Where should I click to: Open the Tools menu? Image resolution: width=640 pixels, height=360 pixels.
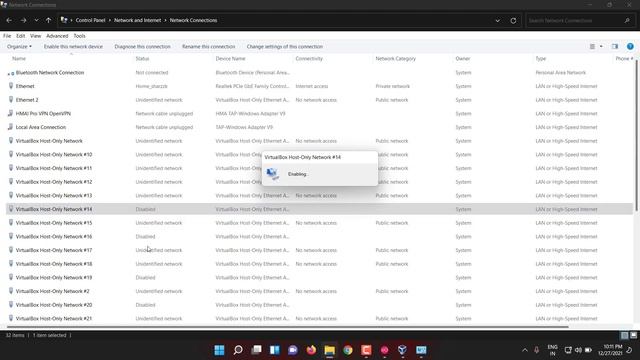point(79,36)
